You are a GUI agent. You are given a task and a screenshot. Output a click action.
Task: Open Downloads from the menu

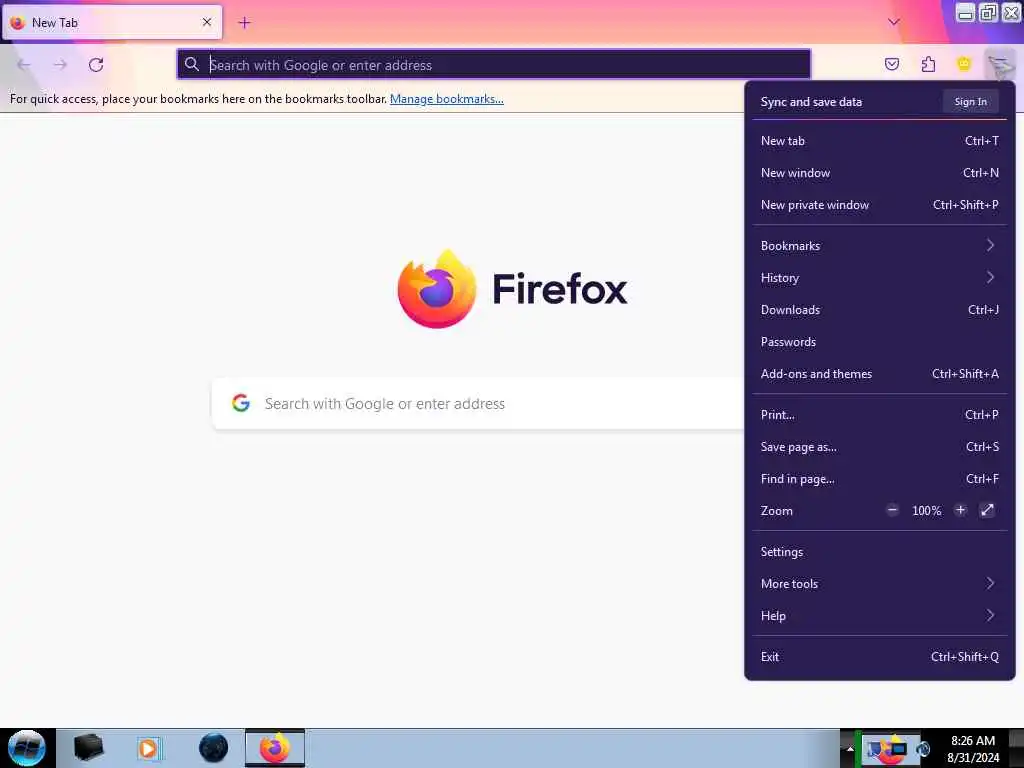coord(880,310)
